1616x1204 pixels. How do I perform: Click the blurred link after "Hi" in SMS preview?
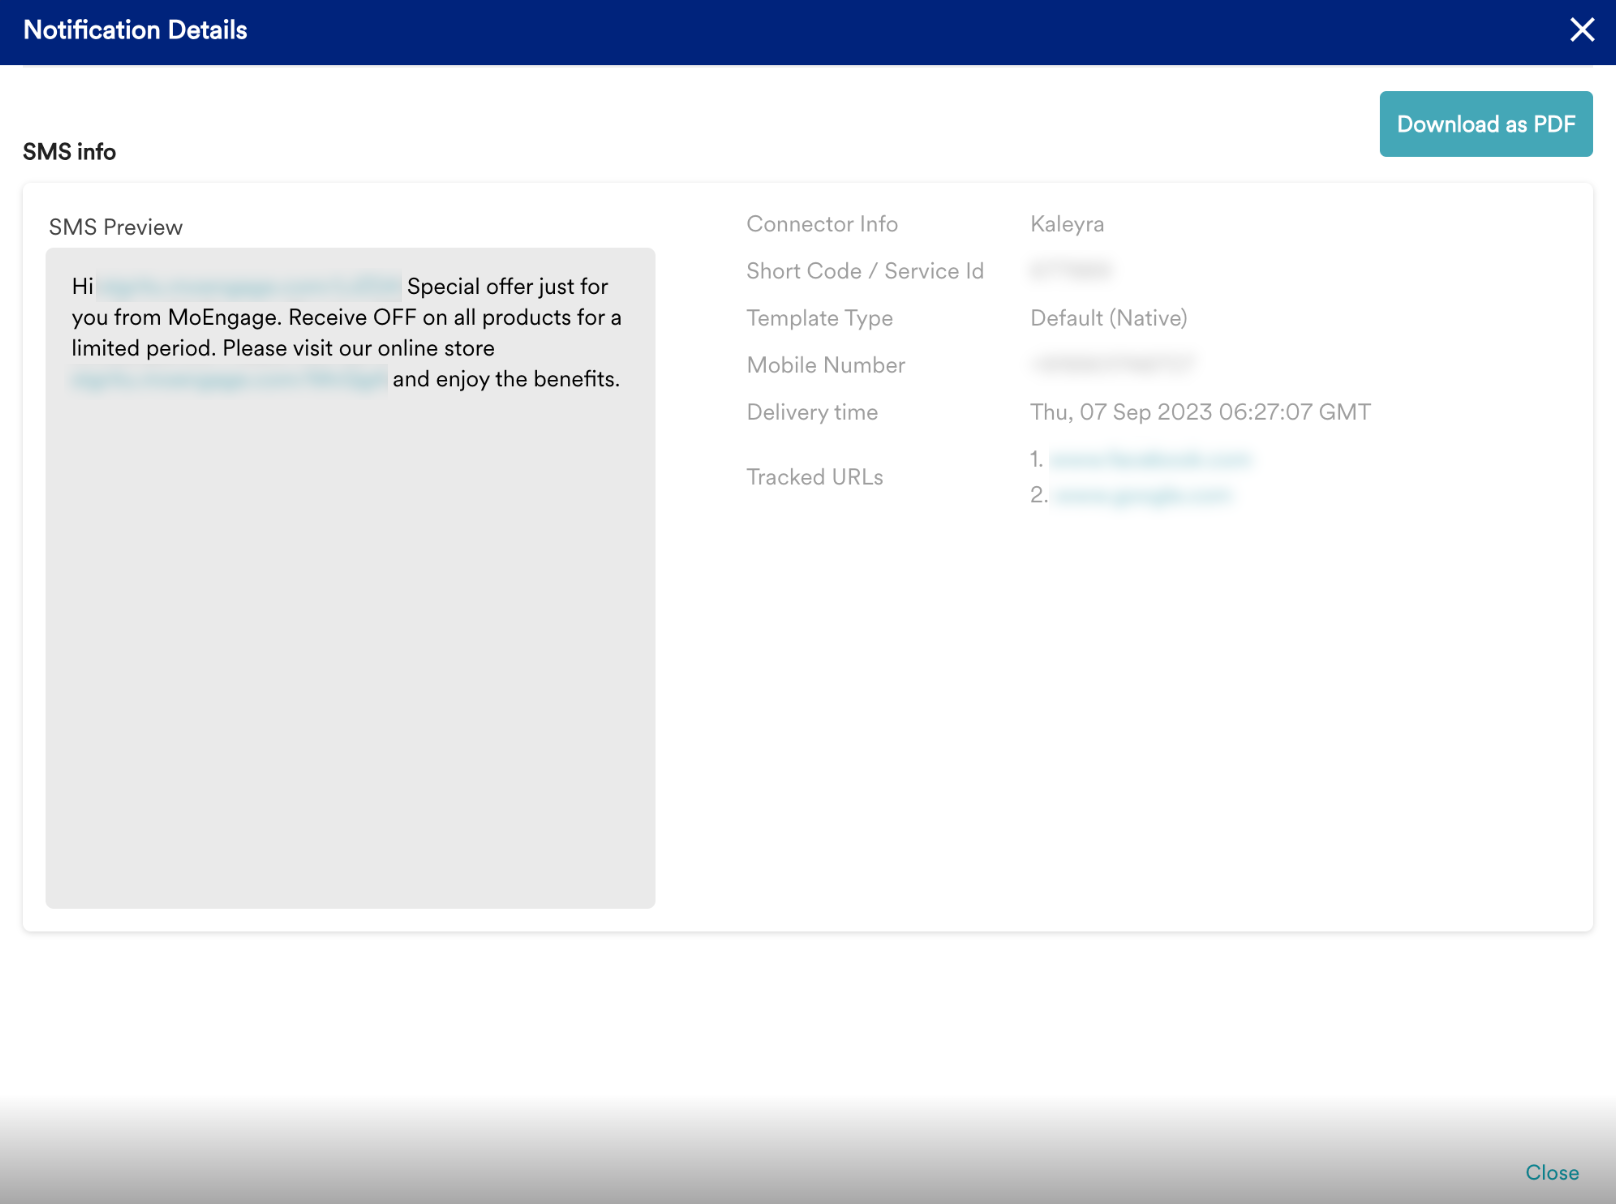pos(249,287)
